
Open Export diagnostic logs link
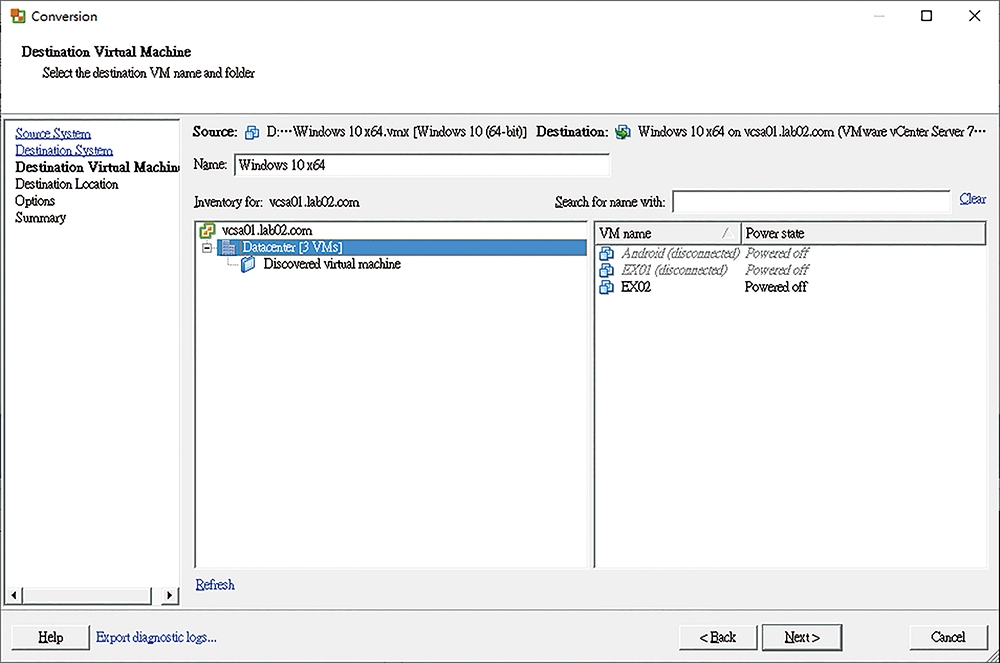pos(156,637)
